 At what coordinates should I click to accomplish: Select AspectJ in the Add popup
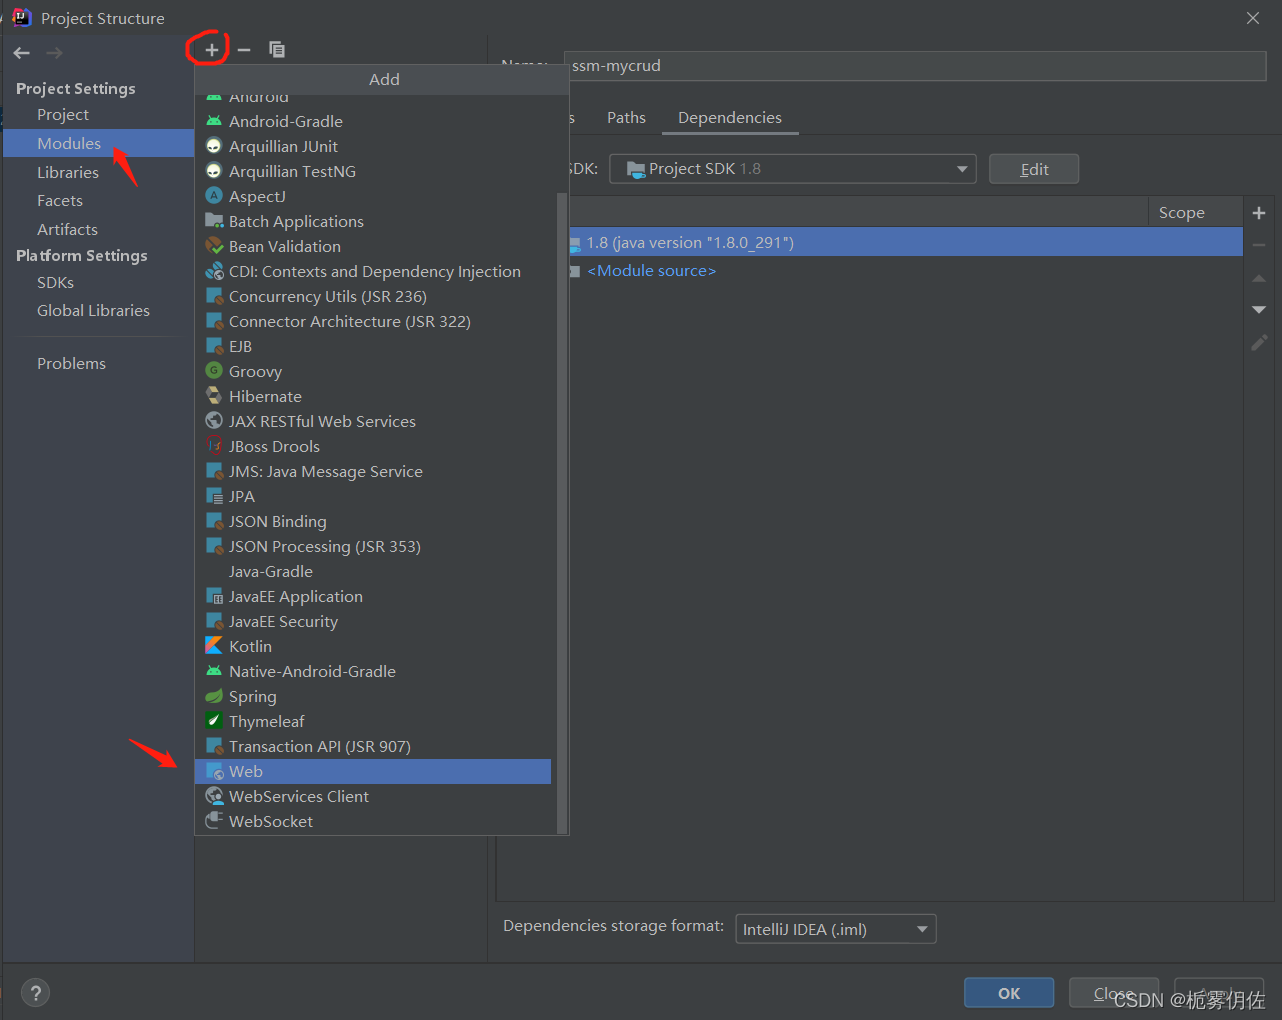373,196
